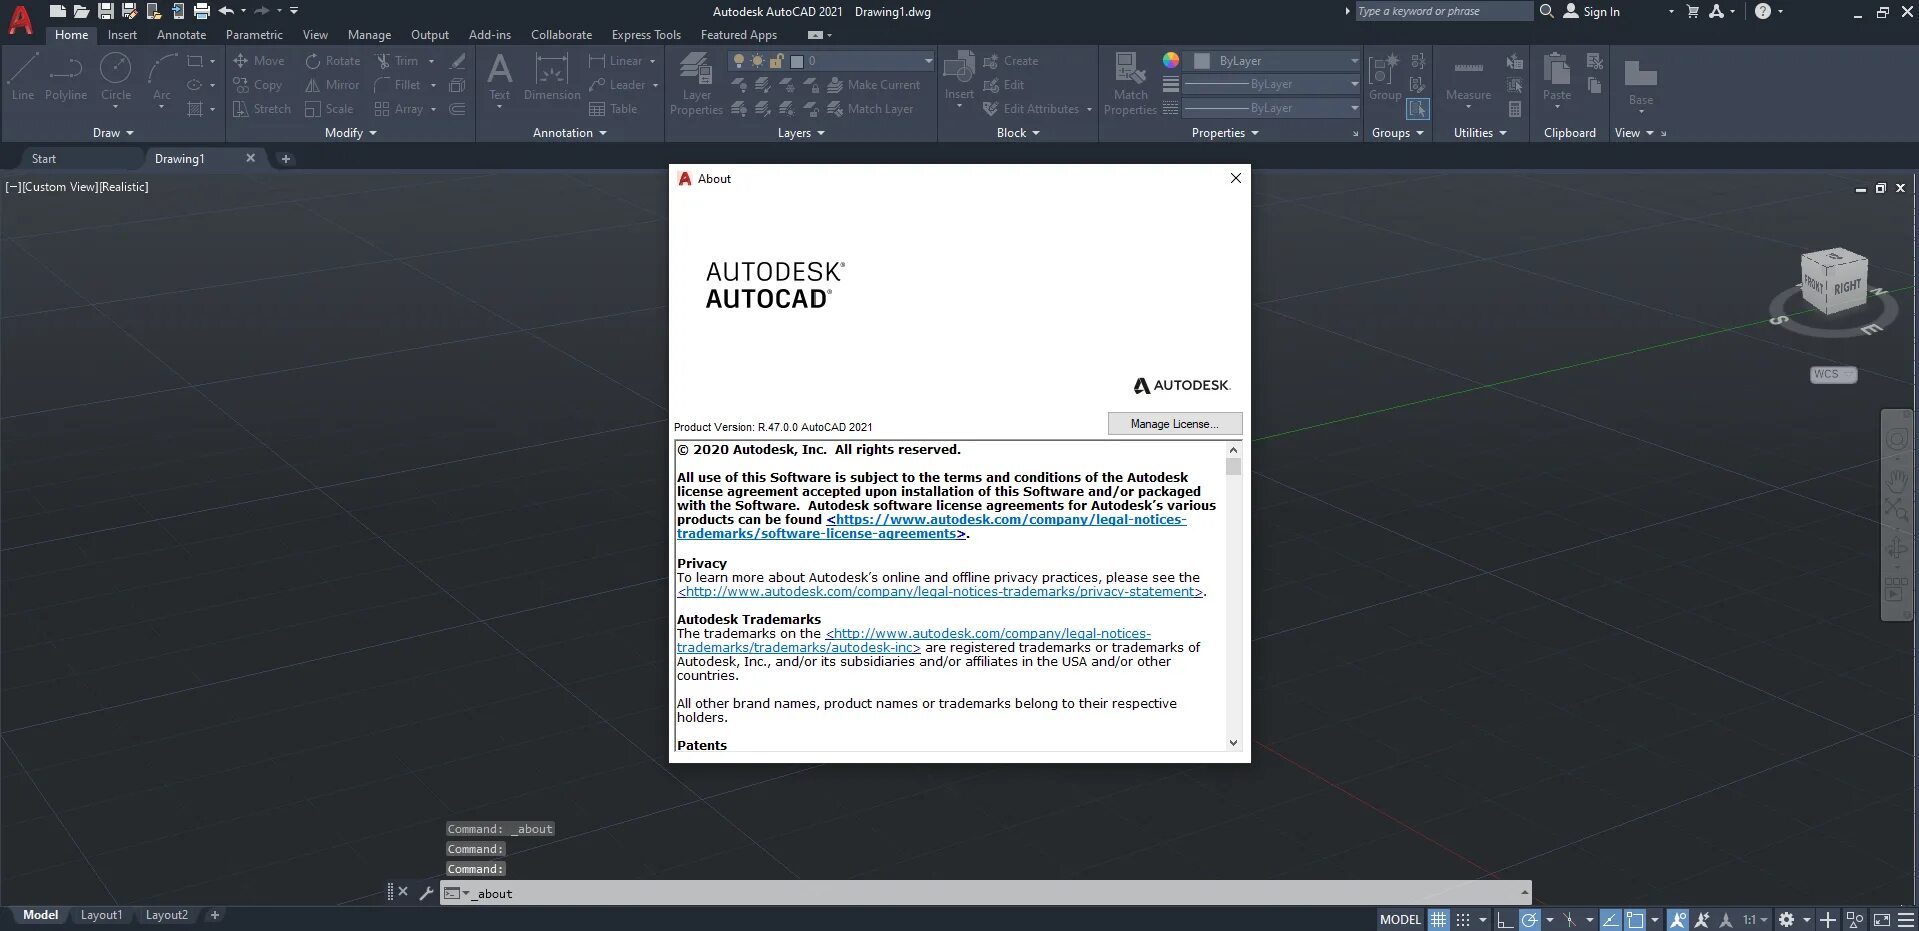Image resolution: width=1919 pixels, height=931 pixels.
Task: Toggle snap mode dots in status bar
Action: pyautogui.click(x=1463, y=920)
